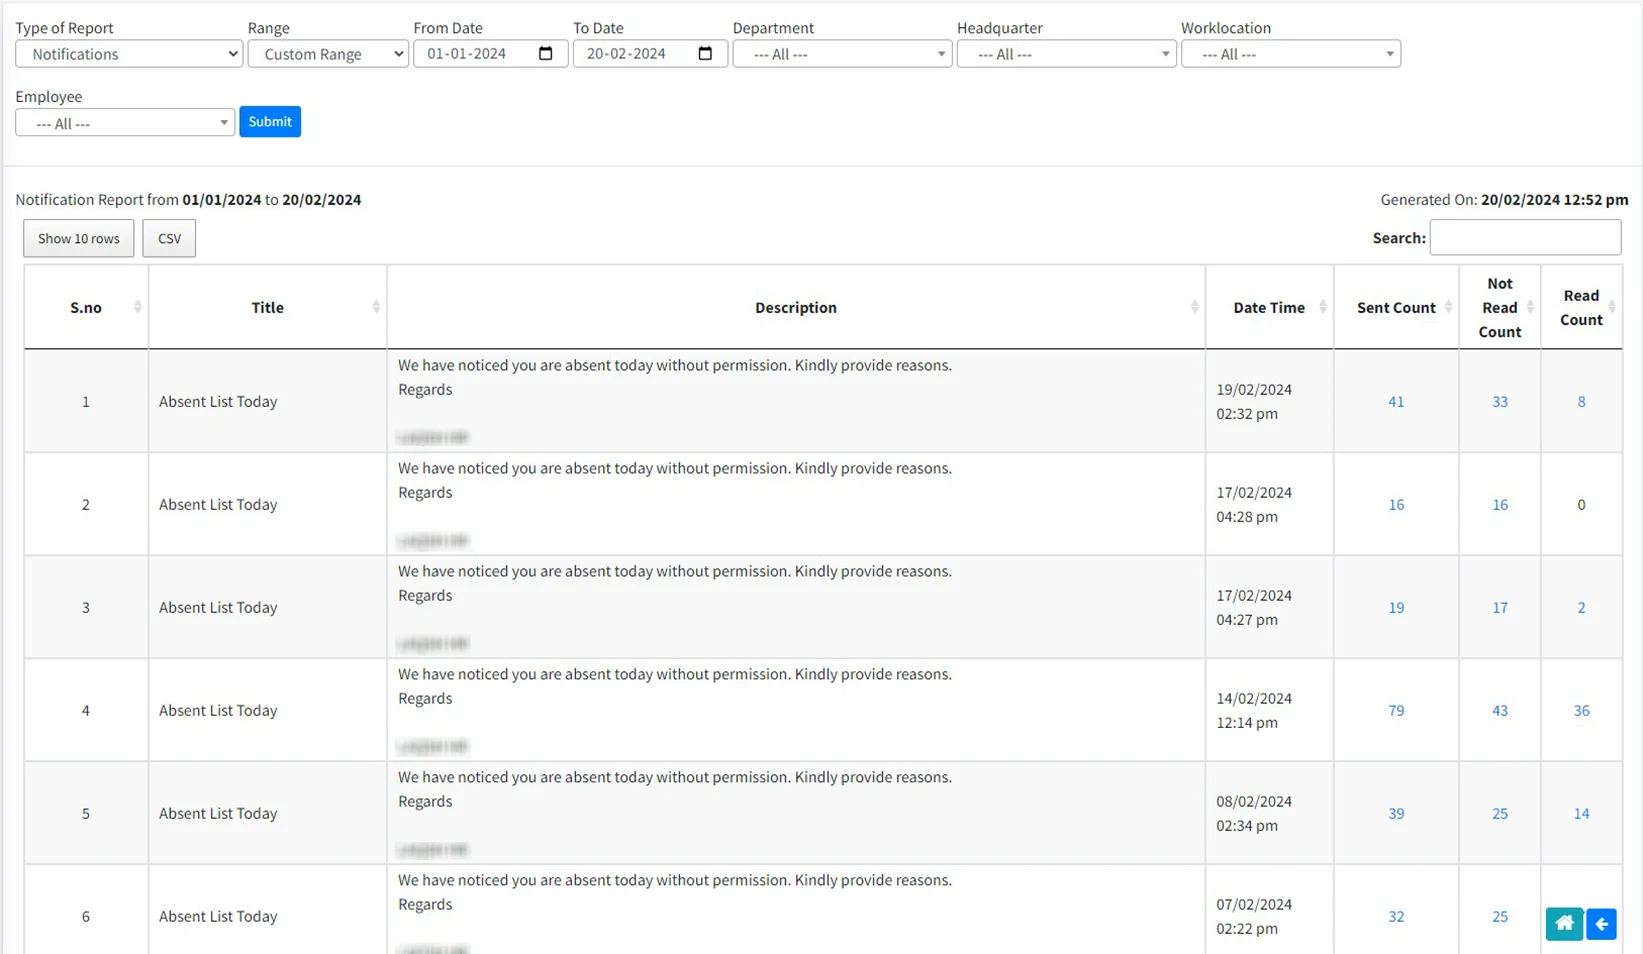The width and height of the screenshot is (1643, 954).
Task: Open the Headquarter dropdown
Action: click(x=1066, y=54)
